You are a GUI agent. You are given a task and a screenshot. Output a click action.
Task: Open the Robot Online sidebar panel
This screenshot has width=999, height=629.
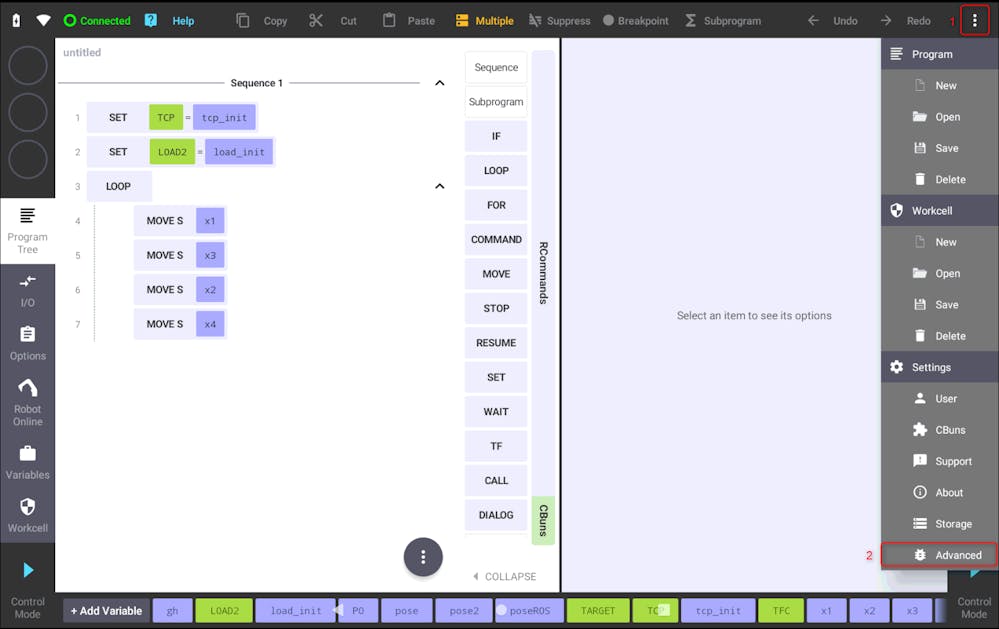click(27, 402)
